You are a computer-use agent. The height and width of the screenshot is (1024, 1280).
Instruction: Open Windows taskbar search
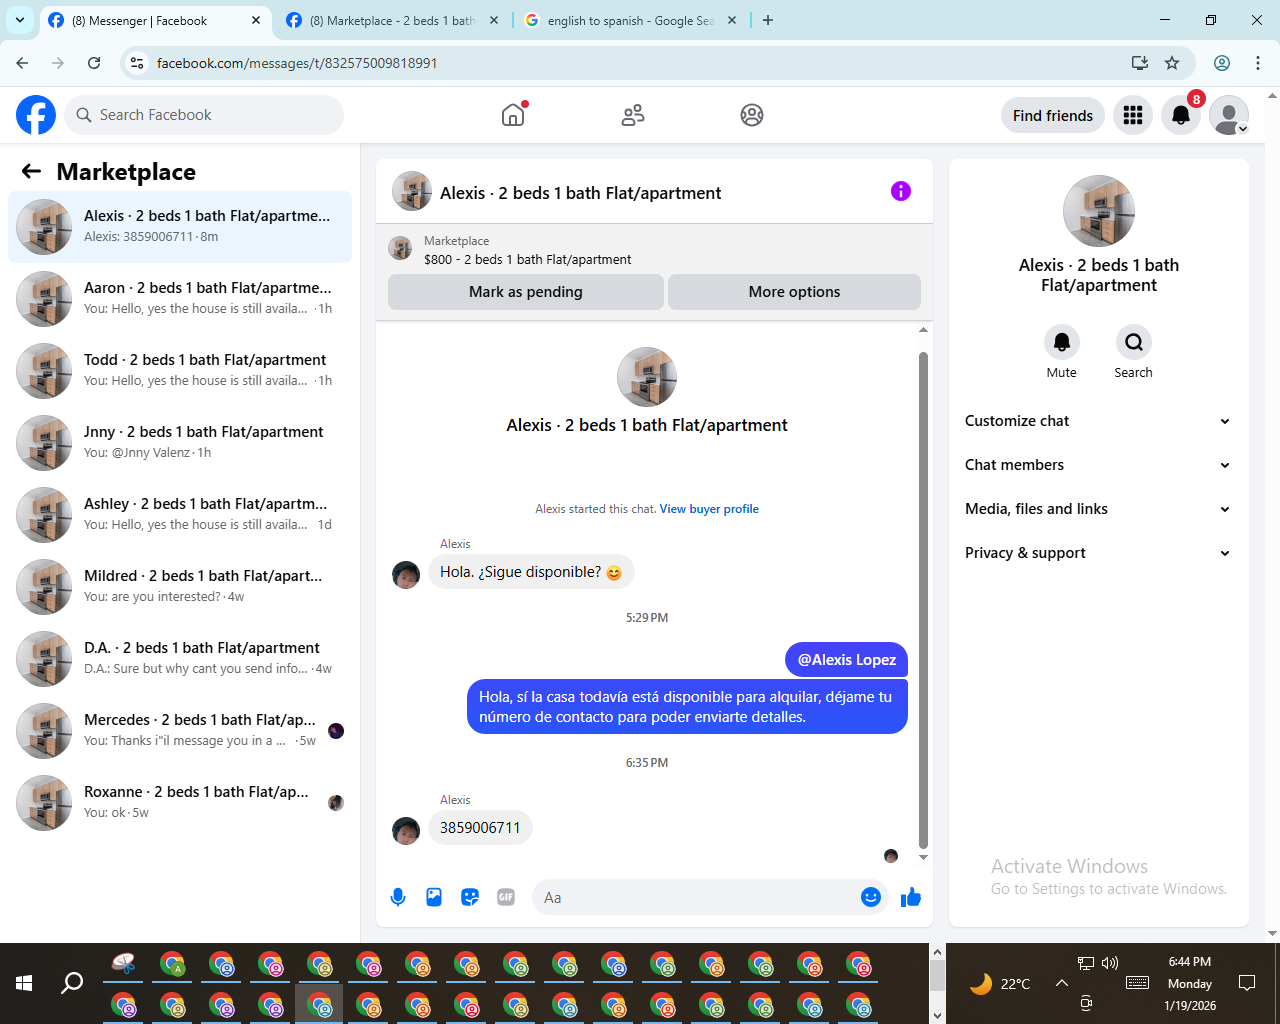(x=72, y=983)
